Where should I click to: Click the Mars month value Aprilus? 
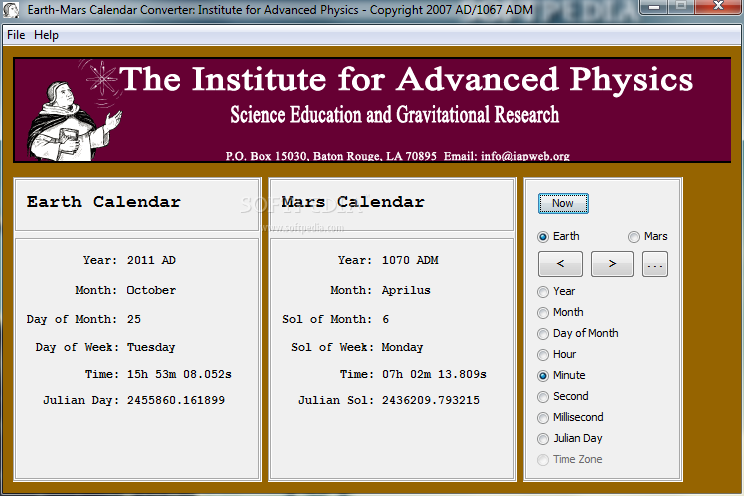tap(406, 290)
